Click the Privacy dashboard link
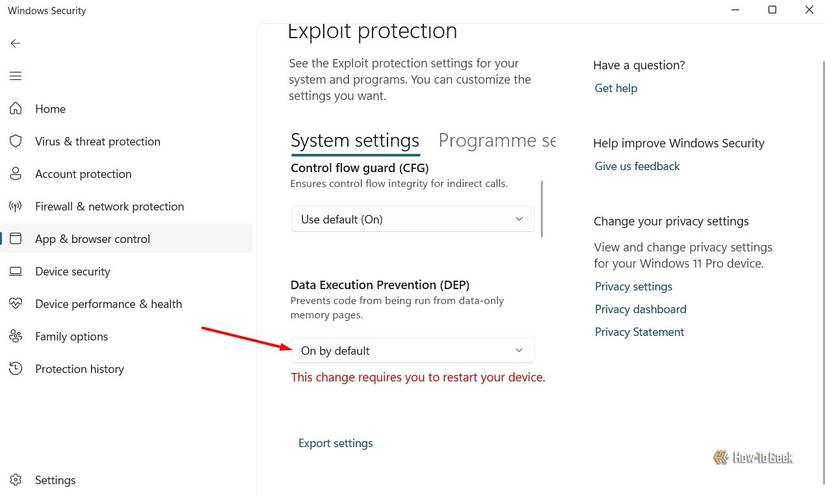825x495 pixels. [x=640, y=309]
